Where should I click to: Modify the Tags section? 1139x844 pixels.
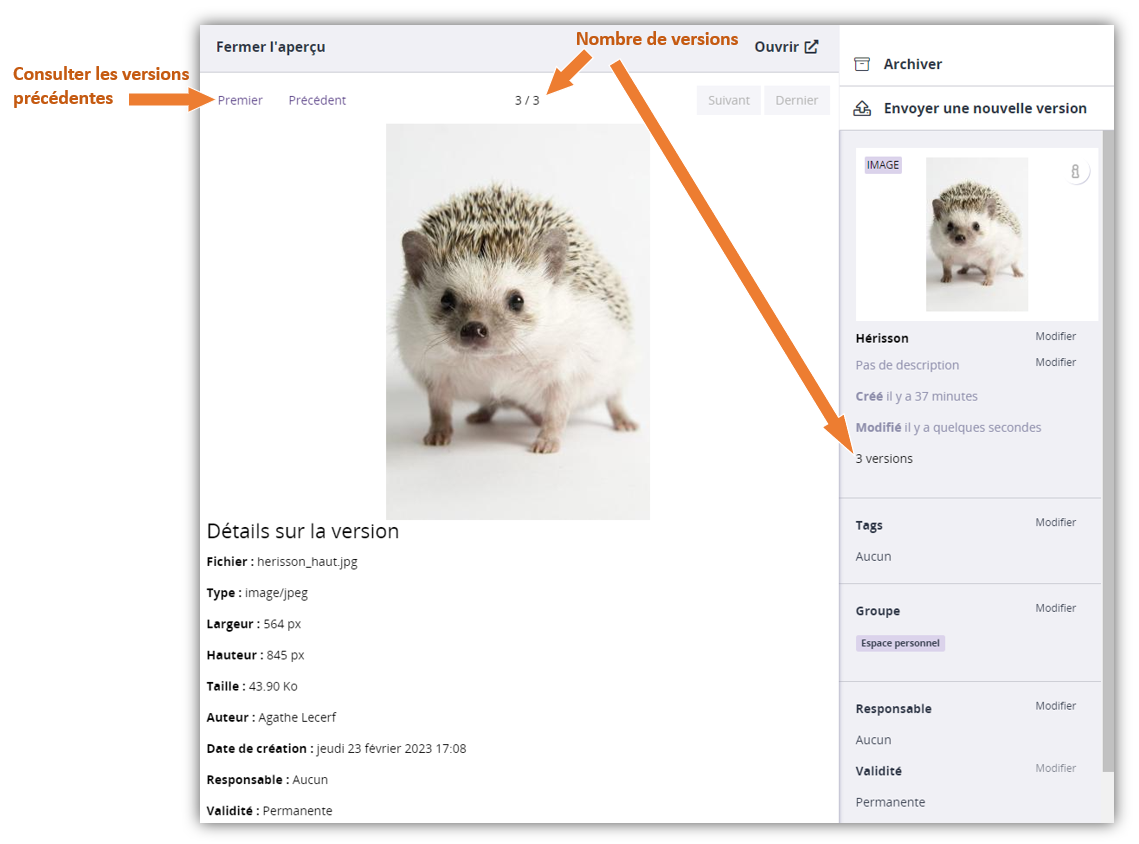[x=1055, y=523]
